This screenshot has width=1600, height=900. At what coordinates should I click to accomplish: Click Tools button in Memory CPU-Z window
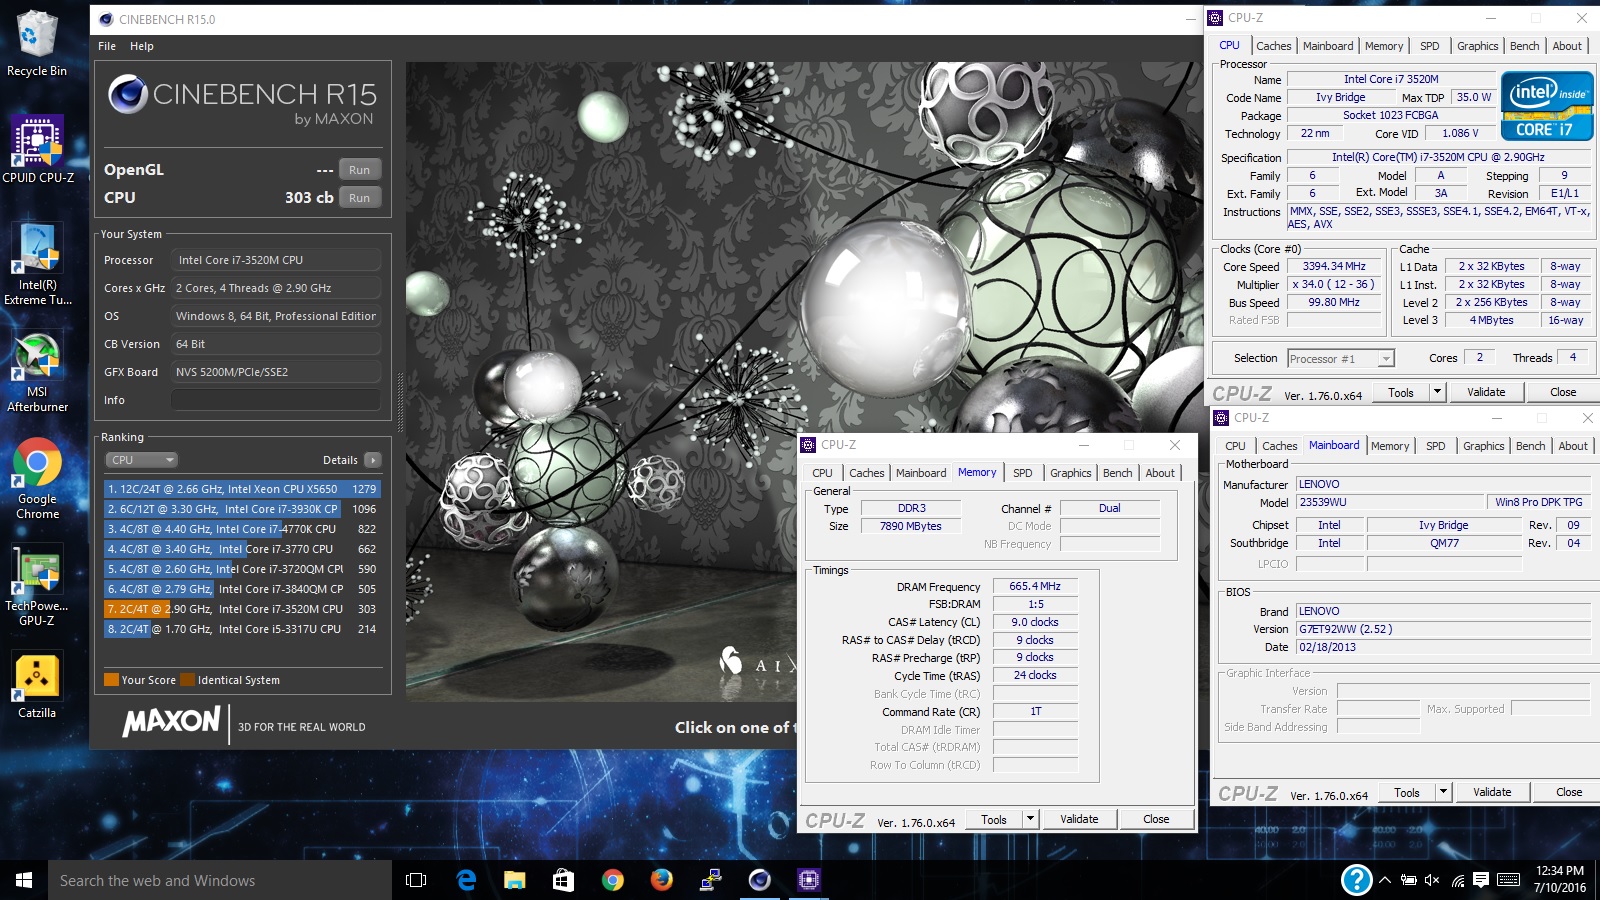coord(994,819)
